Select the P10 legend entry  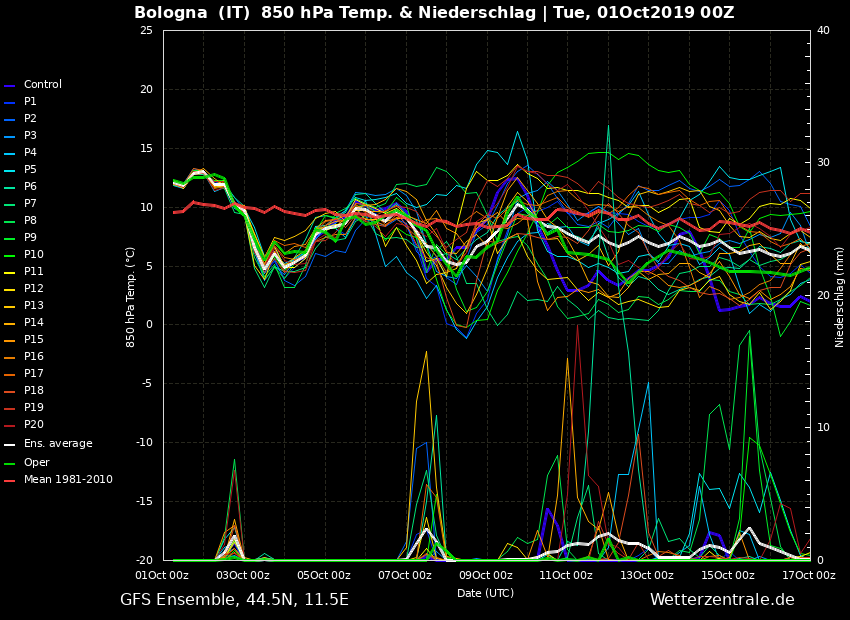(33, 255)
